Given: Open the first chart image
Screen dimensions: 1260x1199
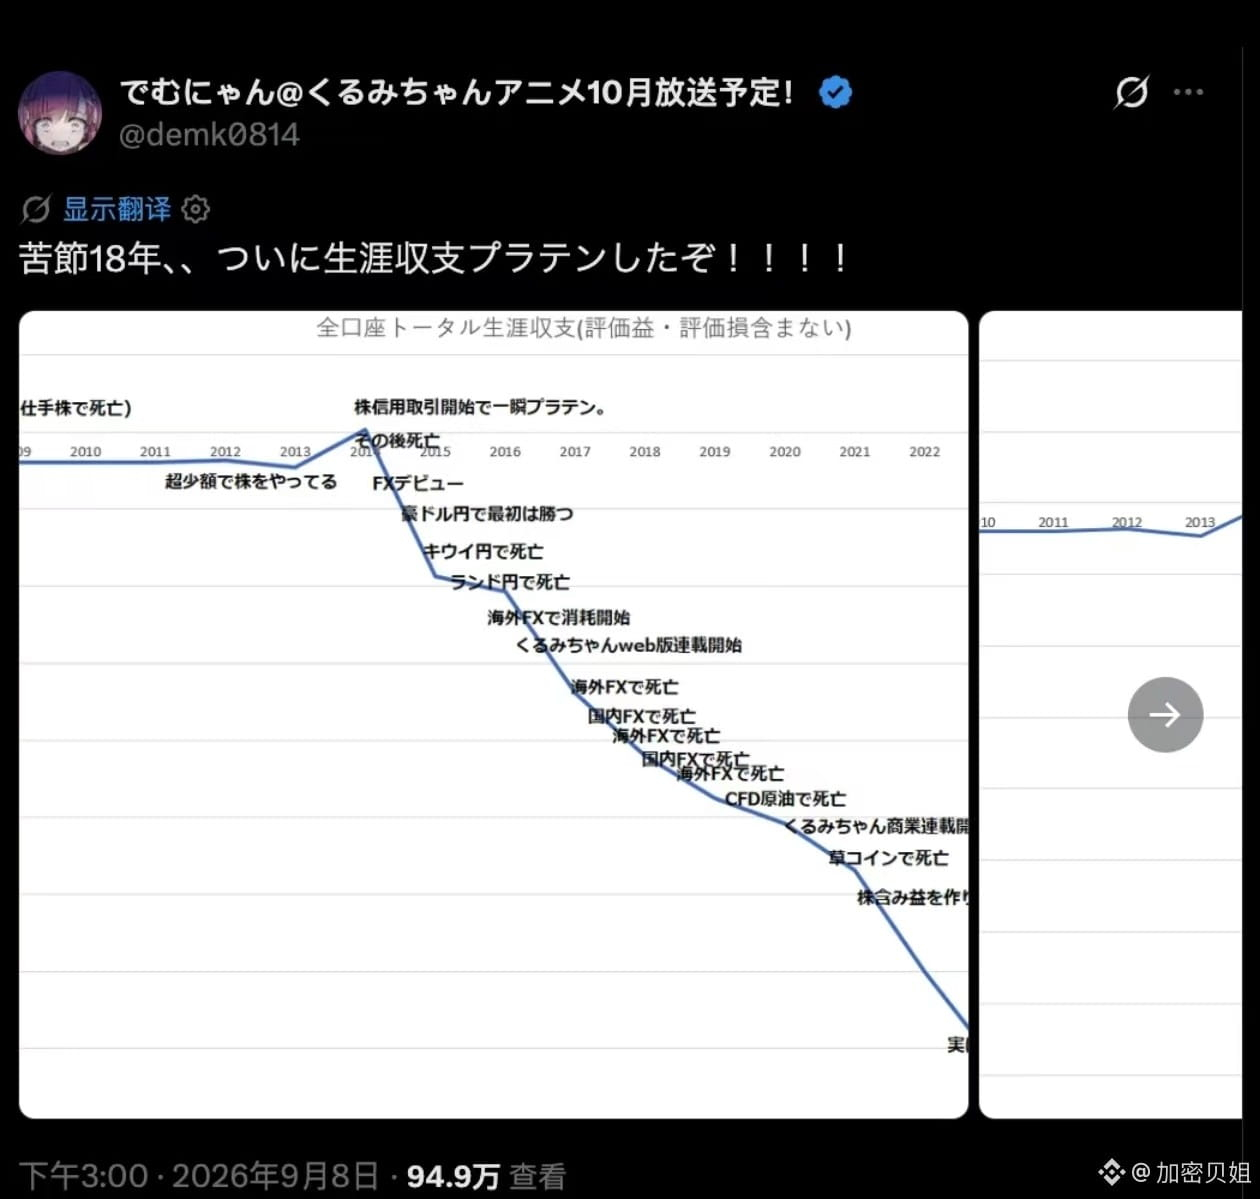Looking at the screenshot, I should [x=494, y=714].
